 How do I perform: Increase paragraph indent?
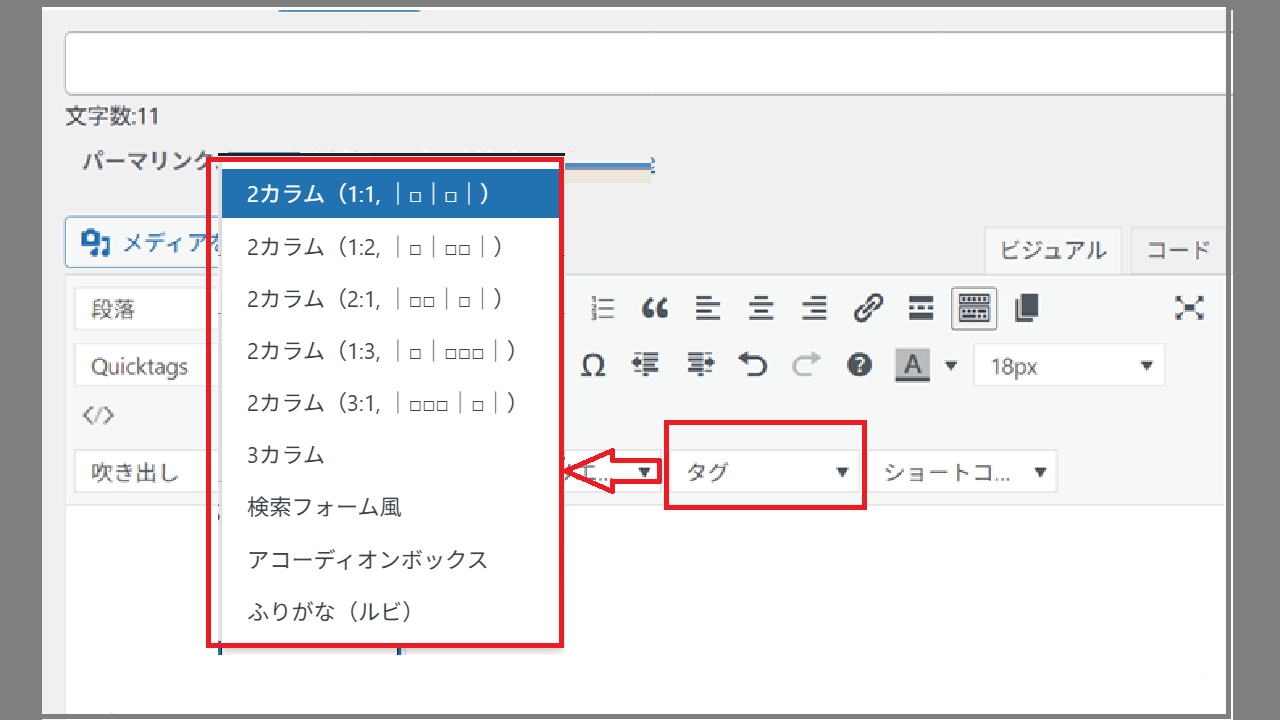pyautogui.click(x=700, y=365)
